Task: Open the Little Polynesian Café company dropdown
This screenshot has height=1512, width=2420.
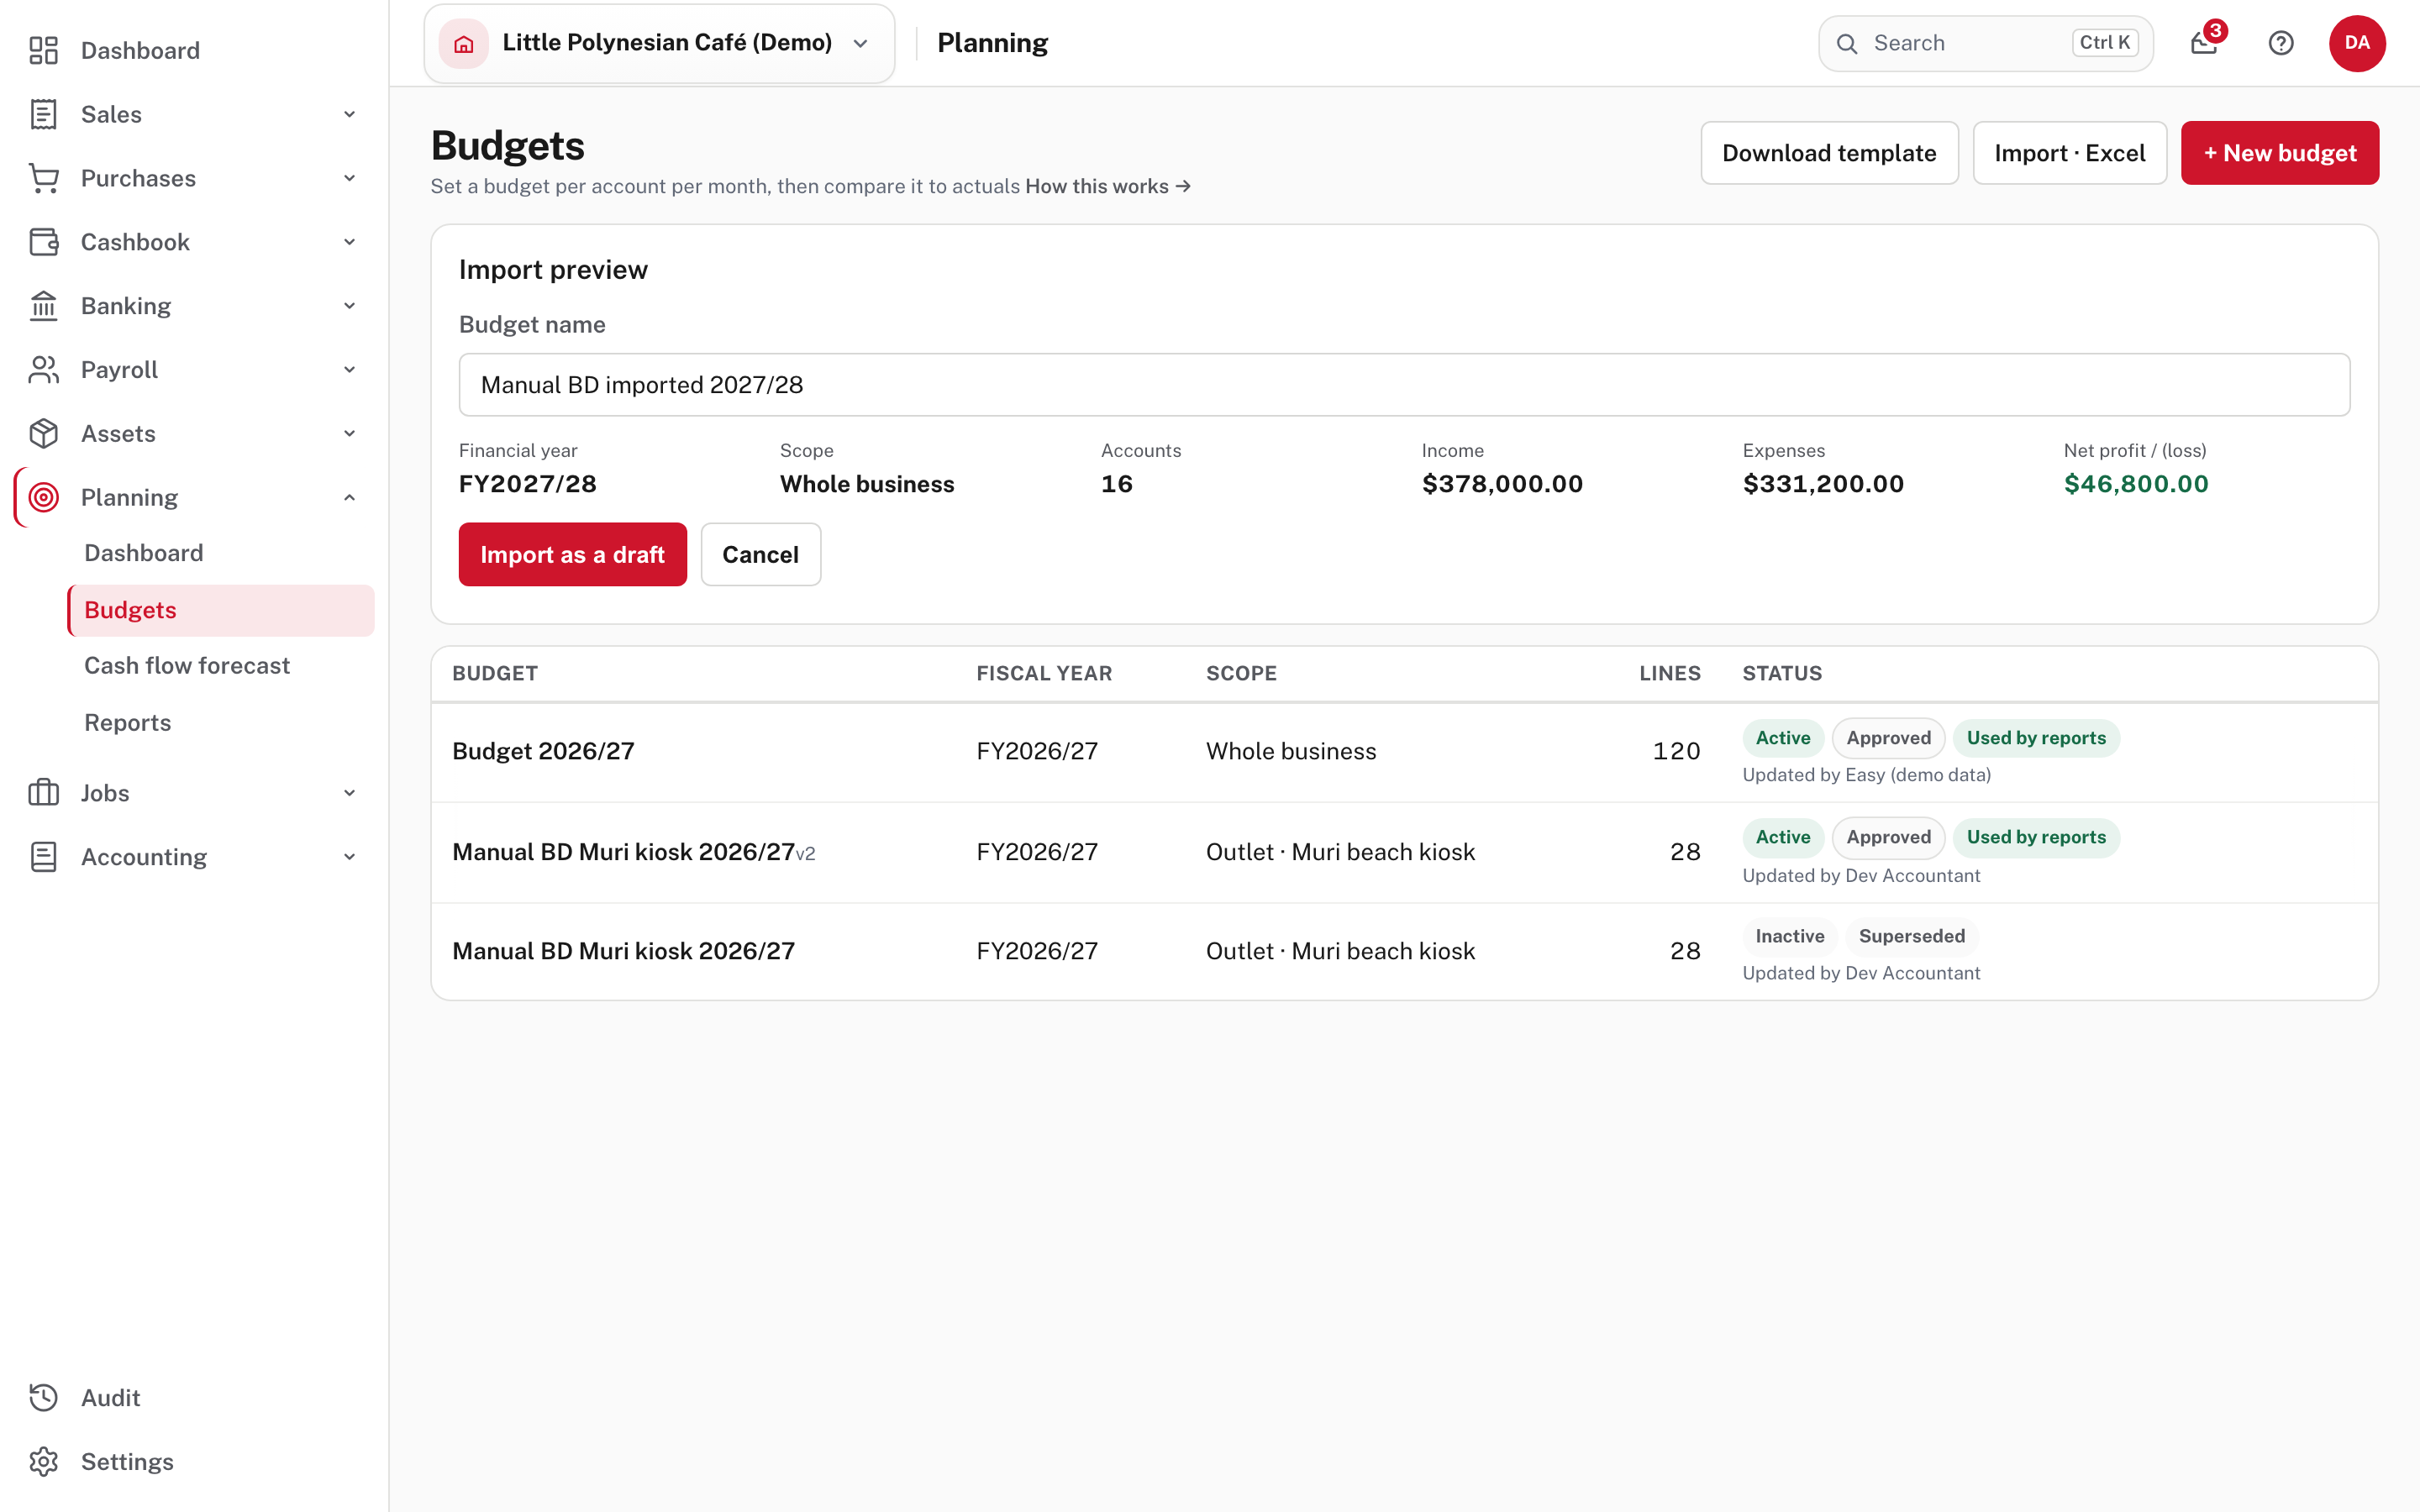Action: click(659, 43)
